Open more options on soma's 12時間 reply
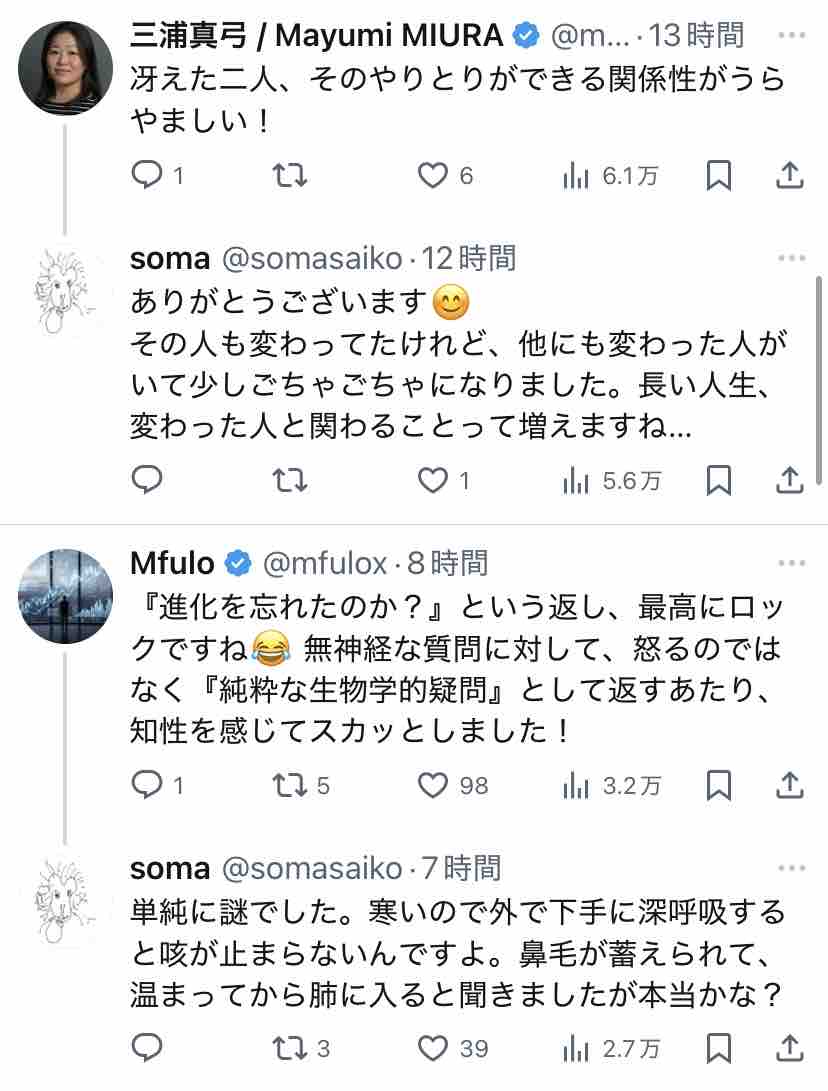 (791, 260)
